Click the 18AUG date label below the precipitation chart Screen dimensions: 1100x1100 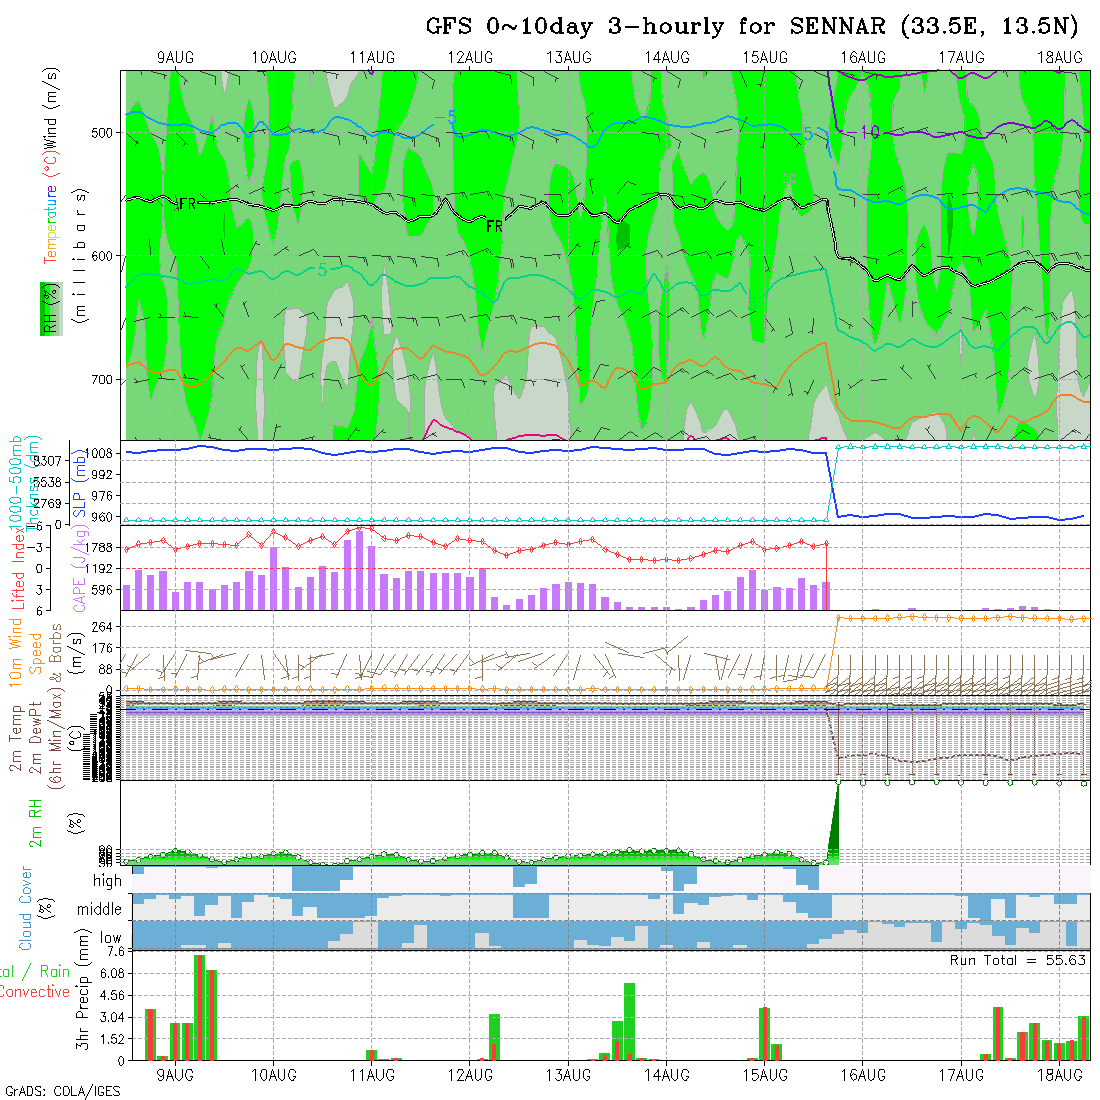1060,1075
